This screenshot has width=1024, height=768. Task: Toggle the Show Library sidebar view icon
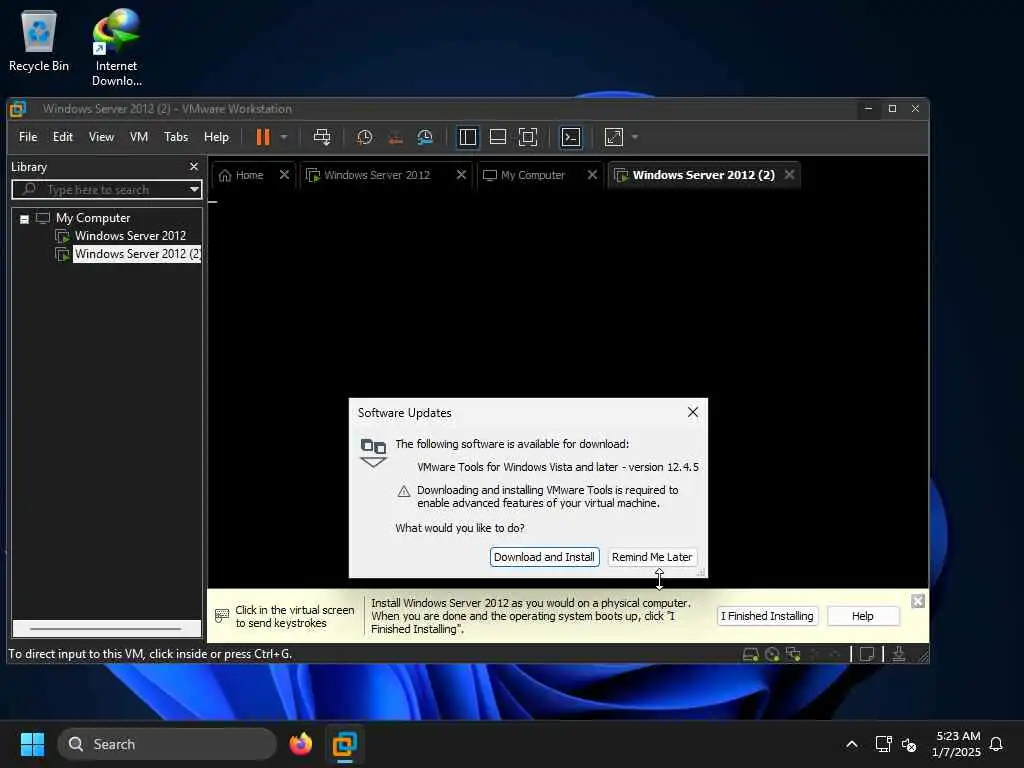coord(468,137)
